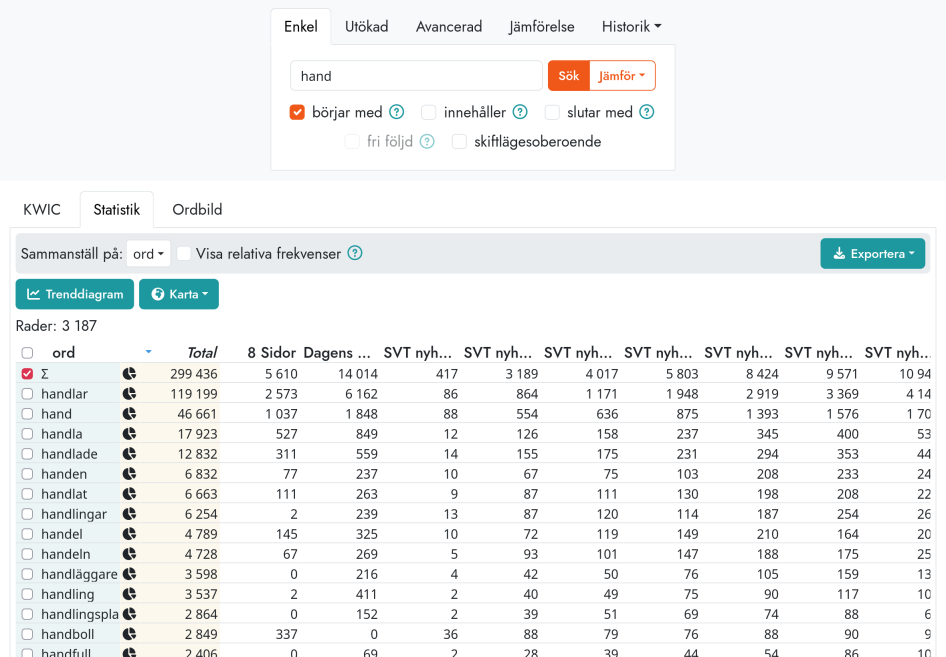The height and width of the screenshot is (657, 946).
Task: Sort by the ord column arrow
Action: pyautogui.click(x=148, y=352)
